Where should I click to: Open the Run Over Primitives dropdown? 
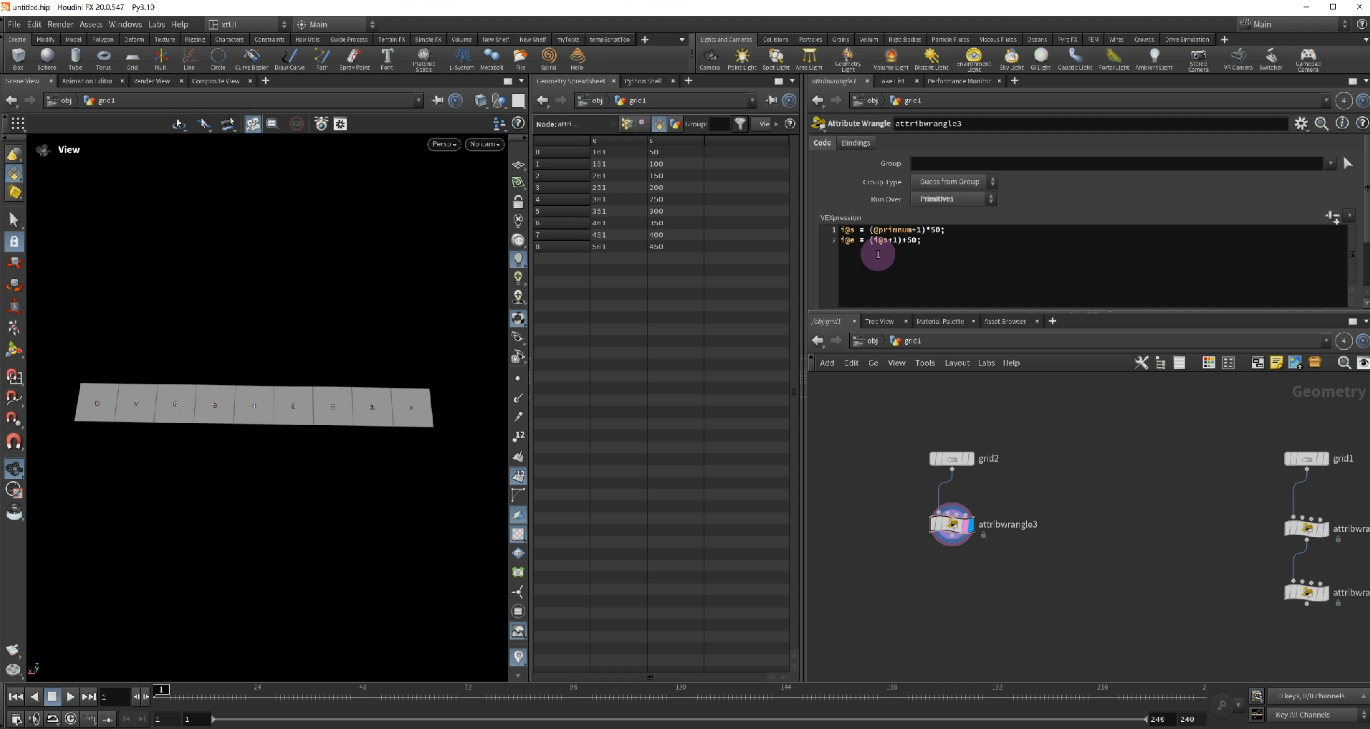coord(953,199)
